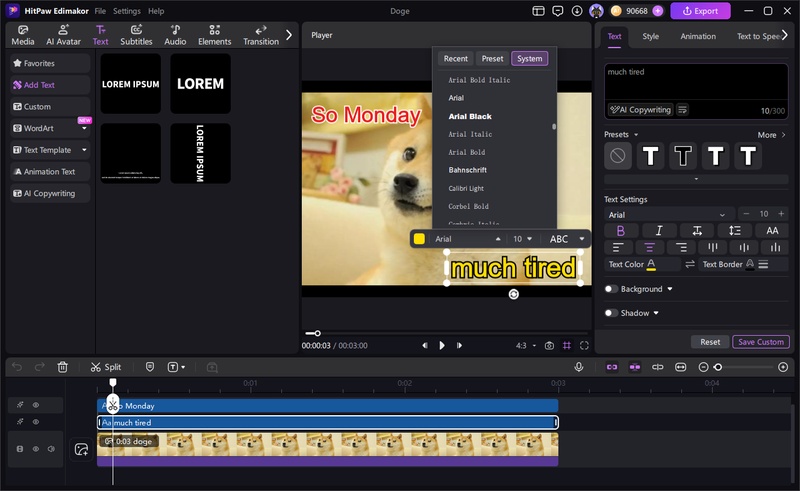Viewport: 800px width, 491px height.
Task: Open the floating toolbar Arial font dropdown
Action: coord(468,239)
